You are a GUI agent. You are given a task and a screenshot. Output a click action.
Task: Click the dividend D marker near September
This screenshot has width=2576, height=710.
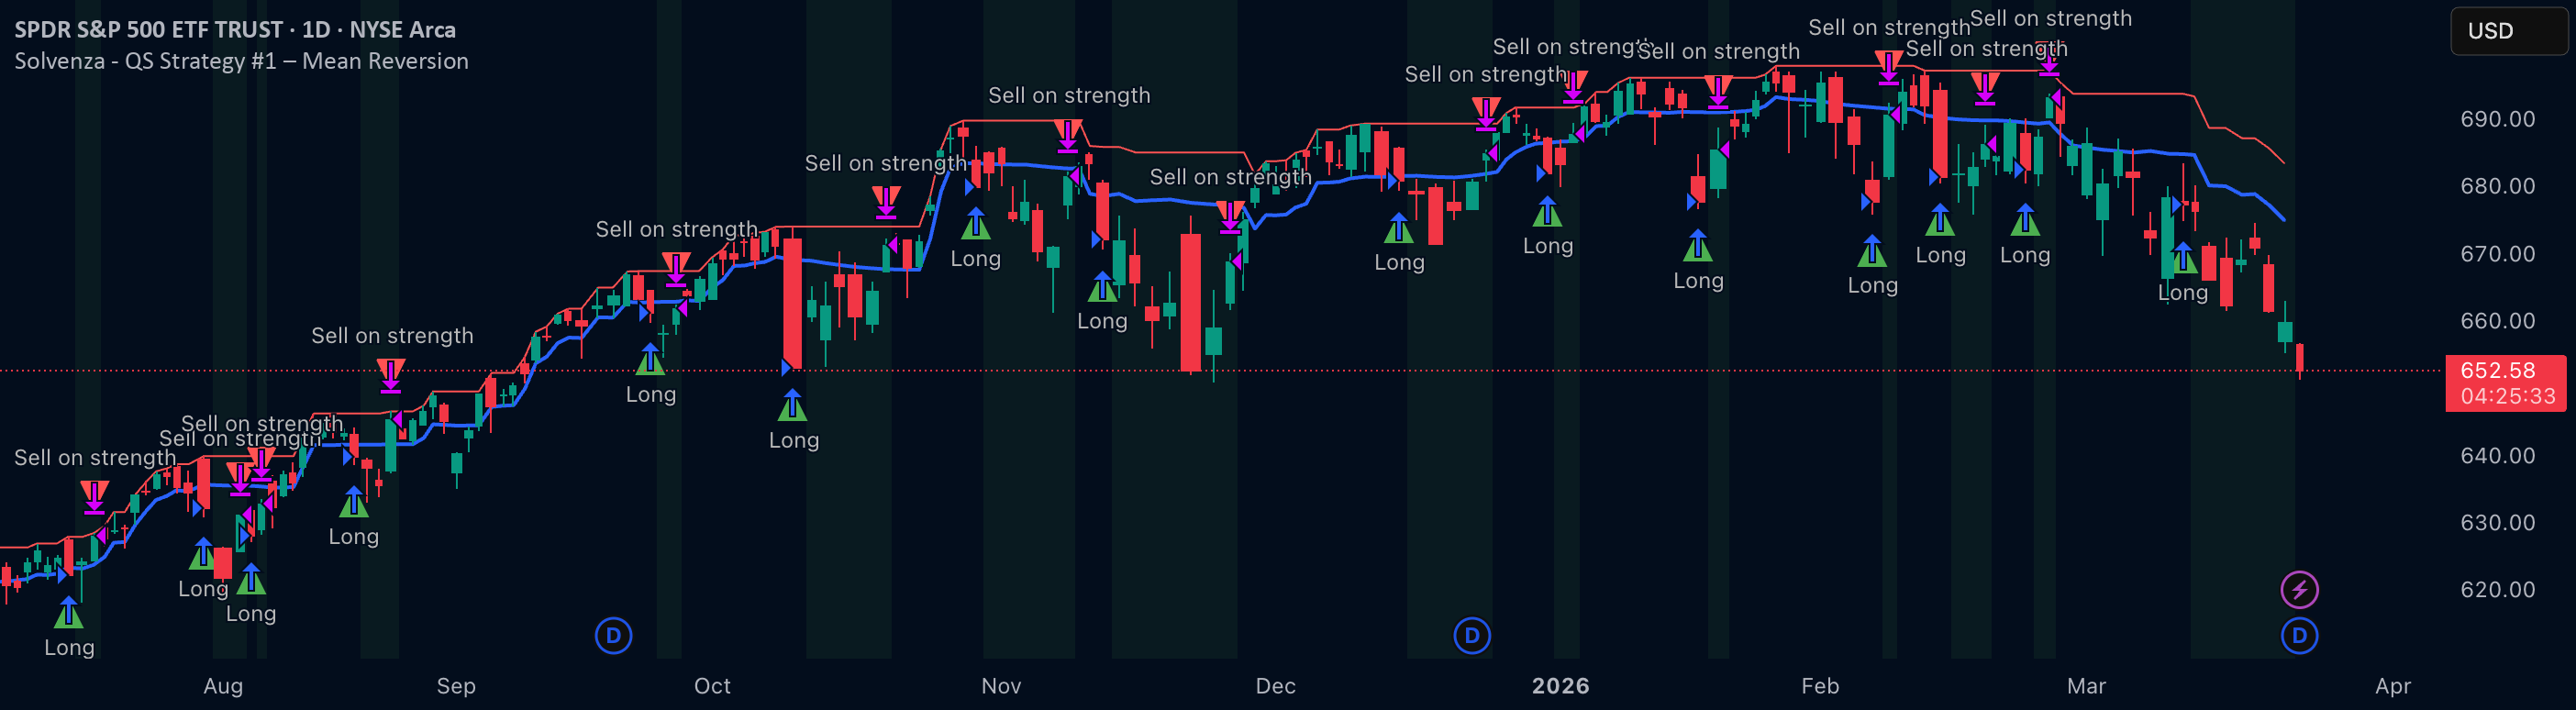tap(613, 636)
